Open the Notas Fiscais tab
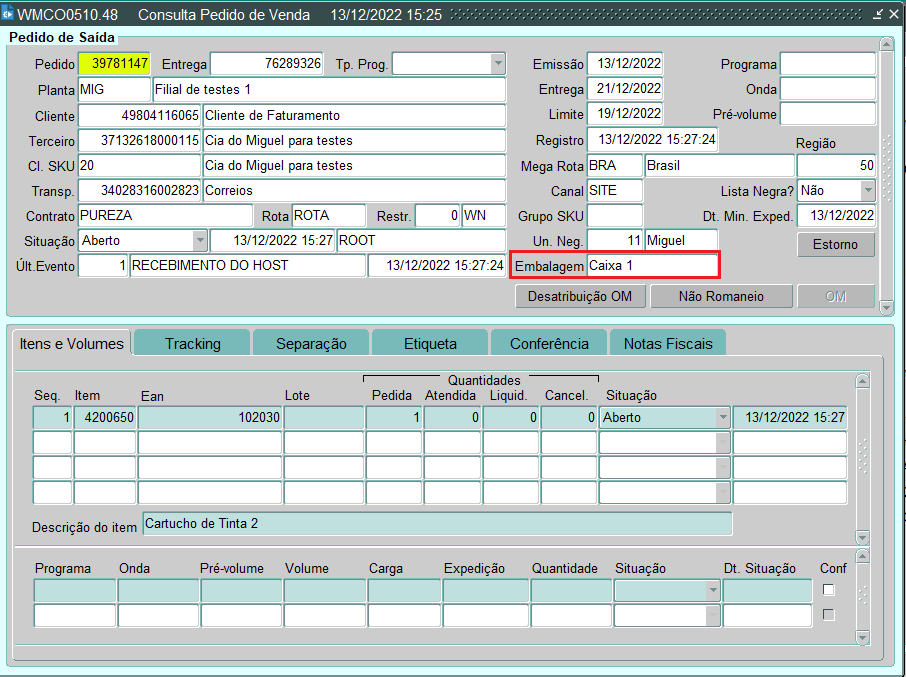Viewport: 906px width, 677px height. (x=668, y=343)
